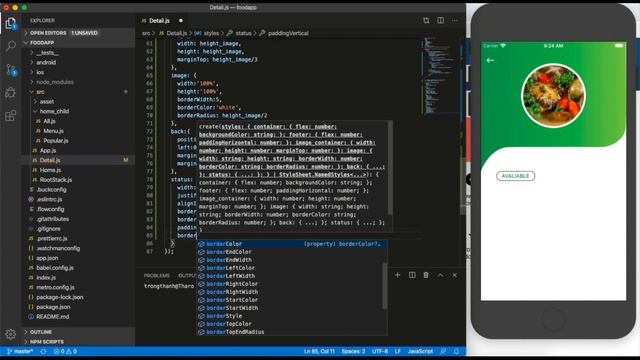This screenshot has height=360, width=640.
Task: Select borderEndColor suggestion
Action: (291, 252)
